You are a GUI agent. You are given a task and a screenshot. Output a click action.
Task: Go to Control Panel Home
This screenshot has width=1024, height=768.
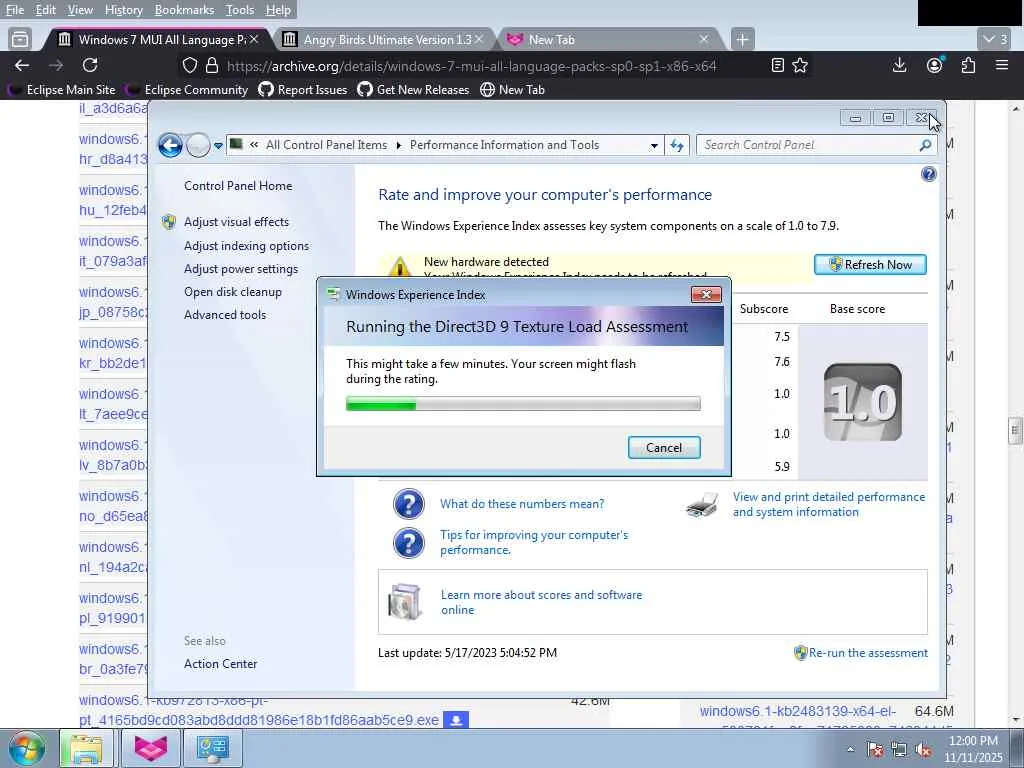pyautogui.click(x=238, y=185)
